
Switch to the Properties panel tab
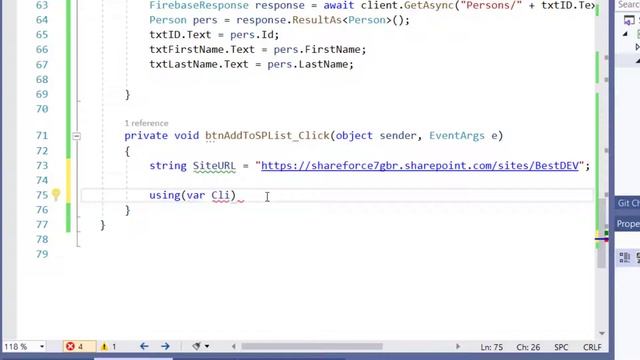[628, 224]
